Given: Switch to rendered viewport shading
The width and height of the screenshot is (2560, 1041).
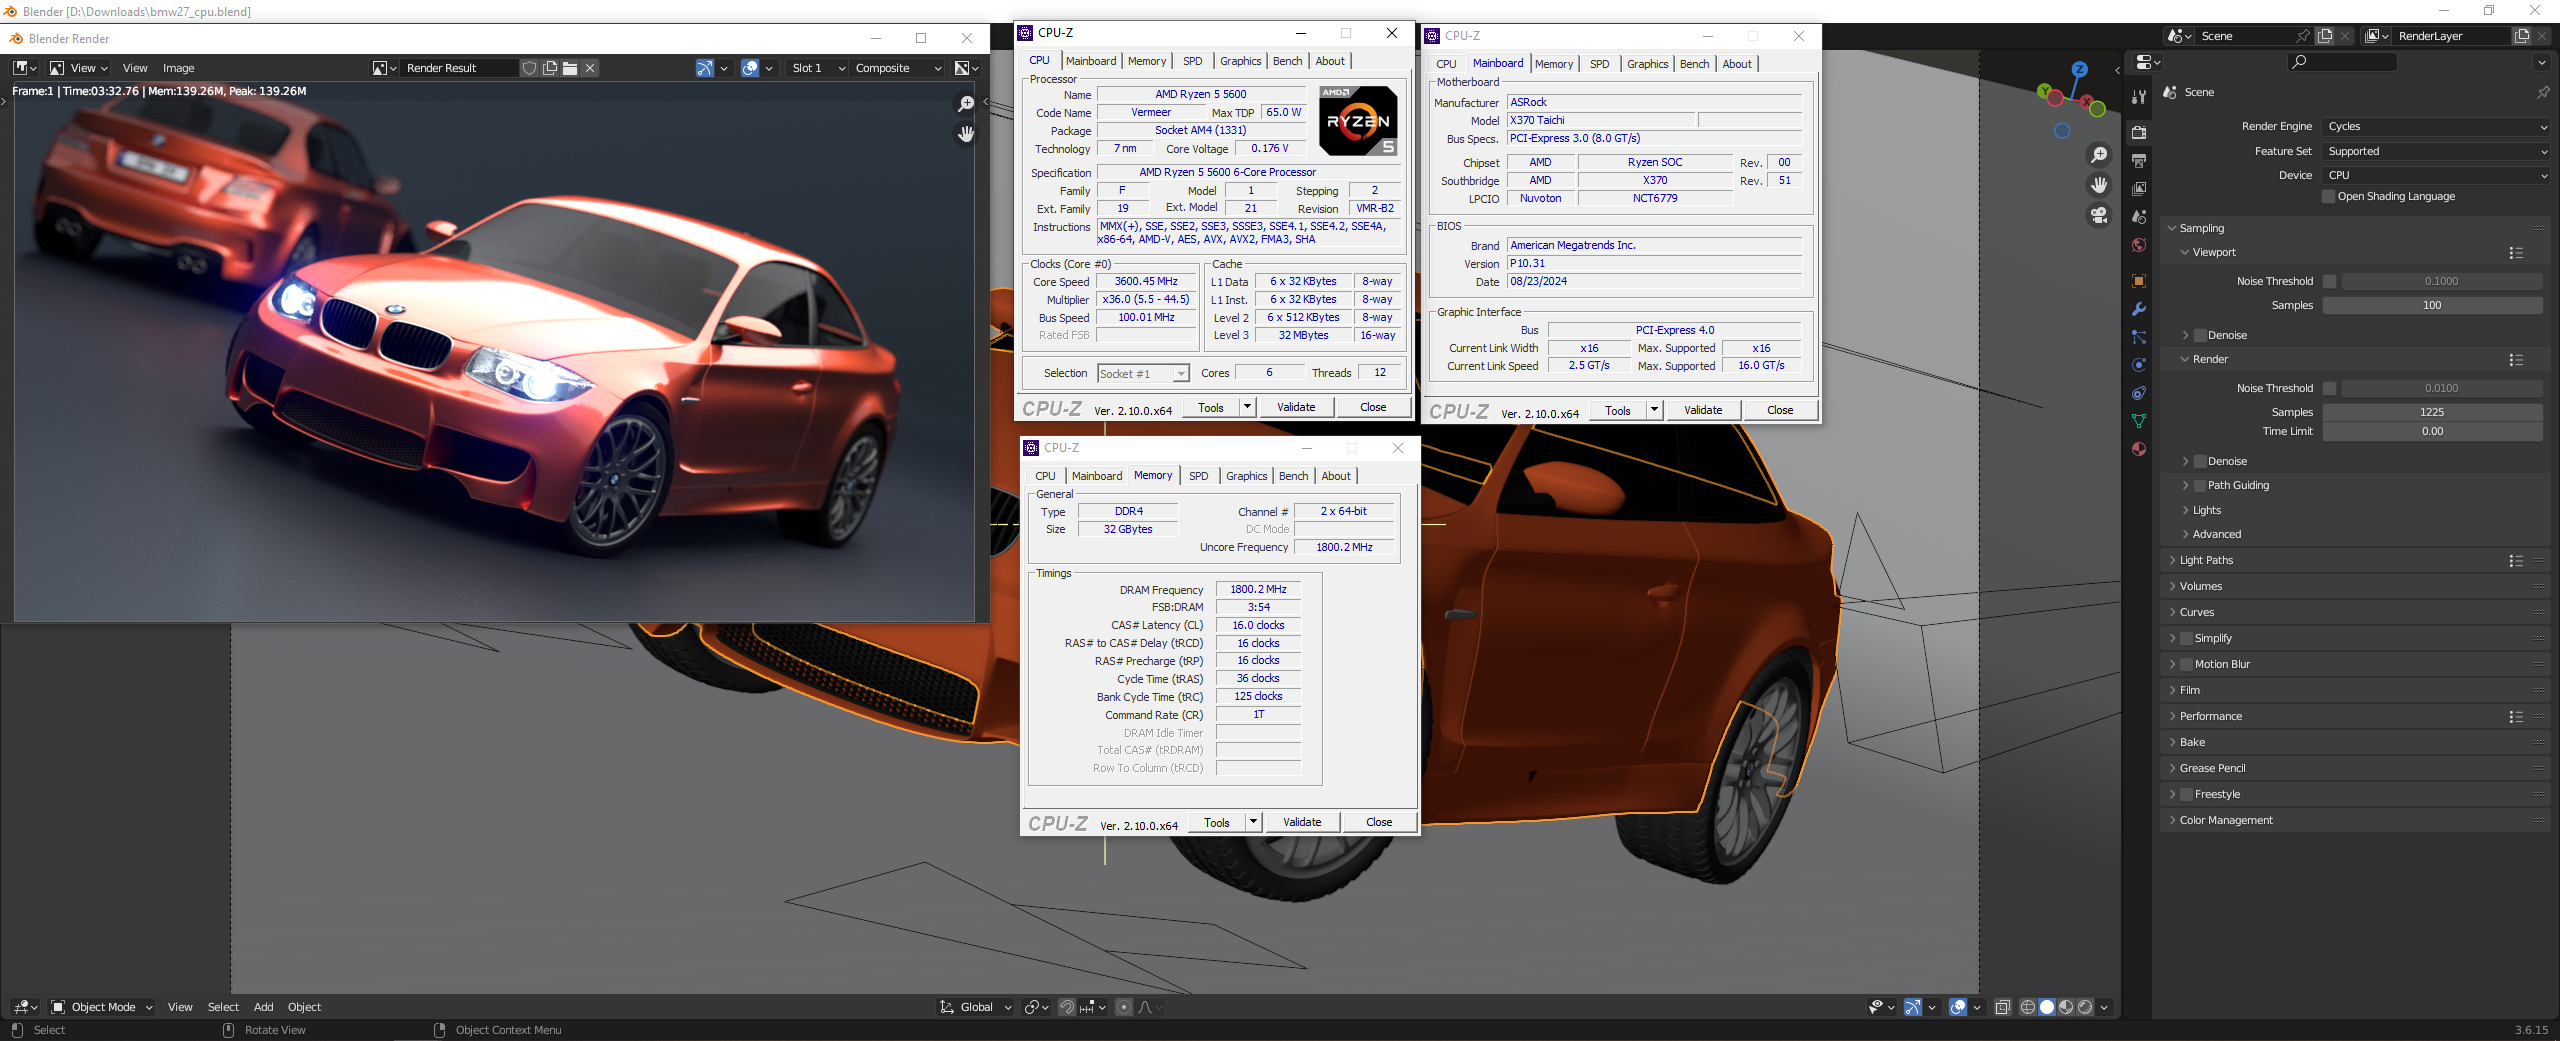Looking at the screenshot, I should pyautogui.click(x=2084, y=1007).
